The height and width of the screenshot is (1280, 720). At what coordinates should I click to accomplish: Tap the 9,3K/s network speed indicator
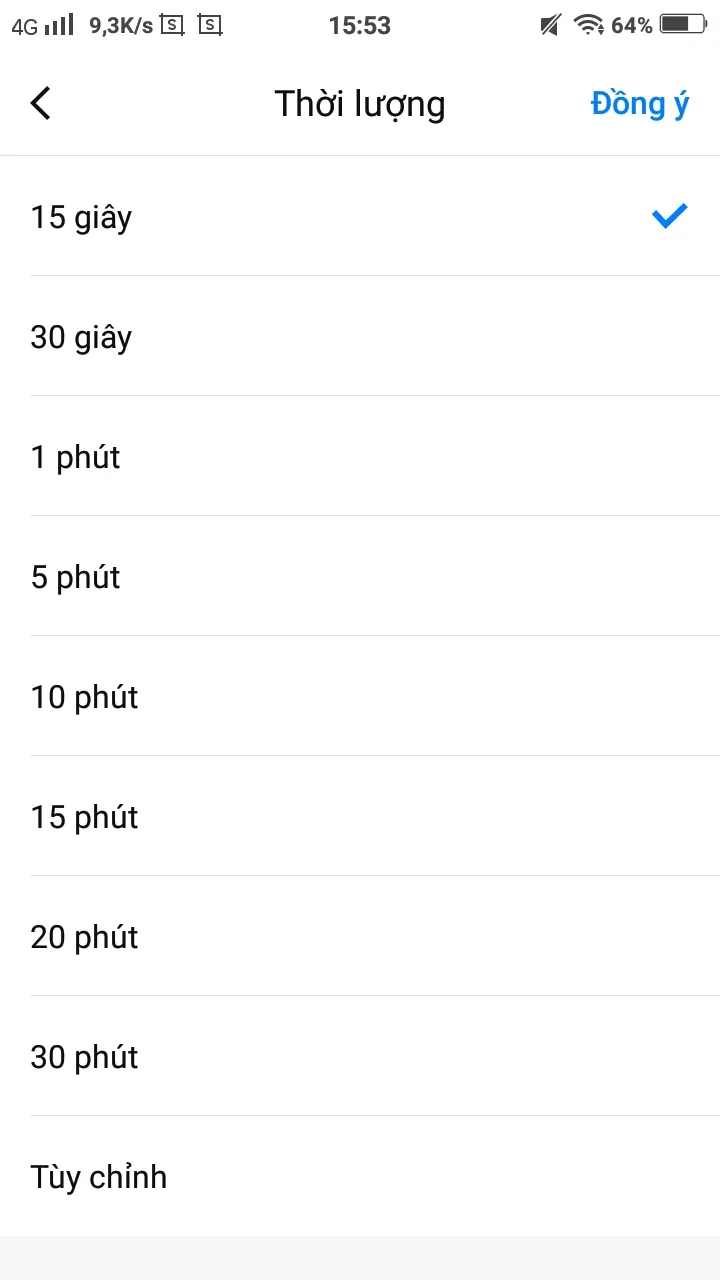coord(121,25)
